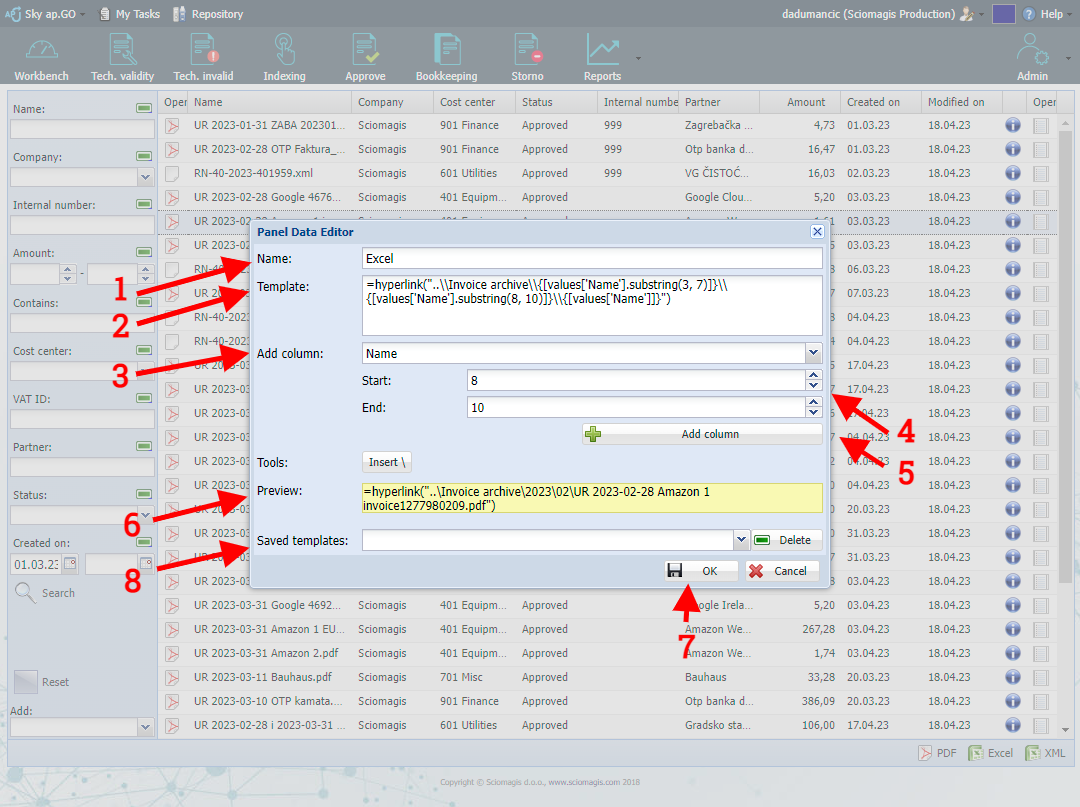Image resolution: width=1080 pixels, height=807 pixels.
Task: Increase the Start value stepper
Action: 813,375
